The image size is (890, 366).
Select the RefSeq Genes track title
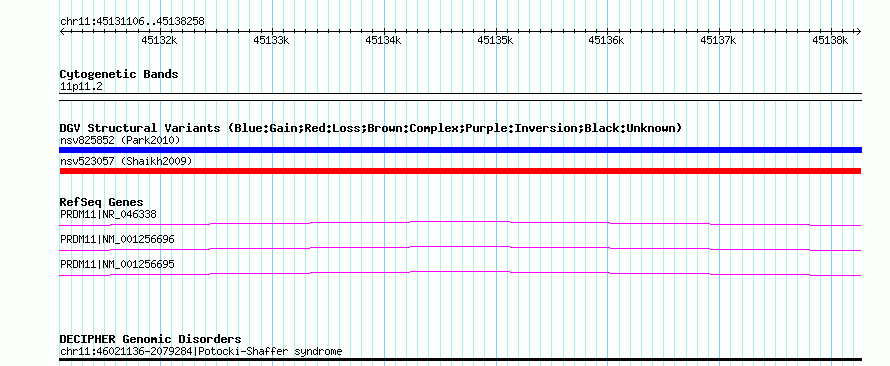[x=102, y=203]
